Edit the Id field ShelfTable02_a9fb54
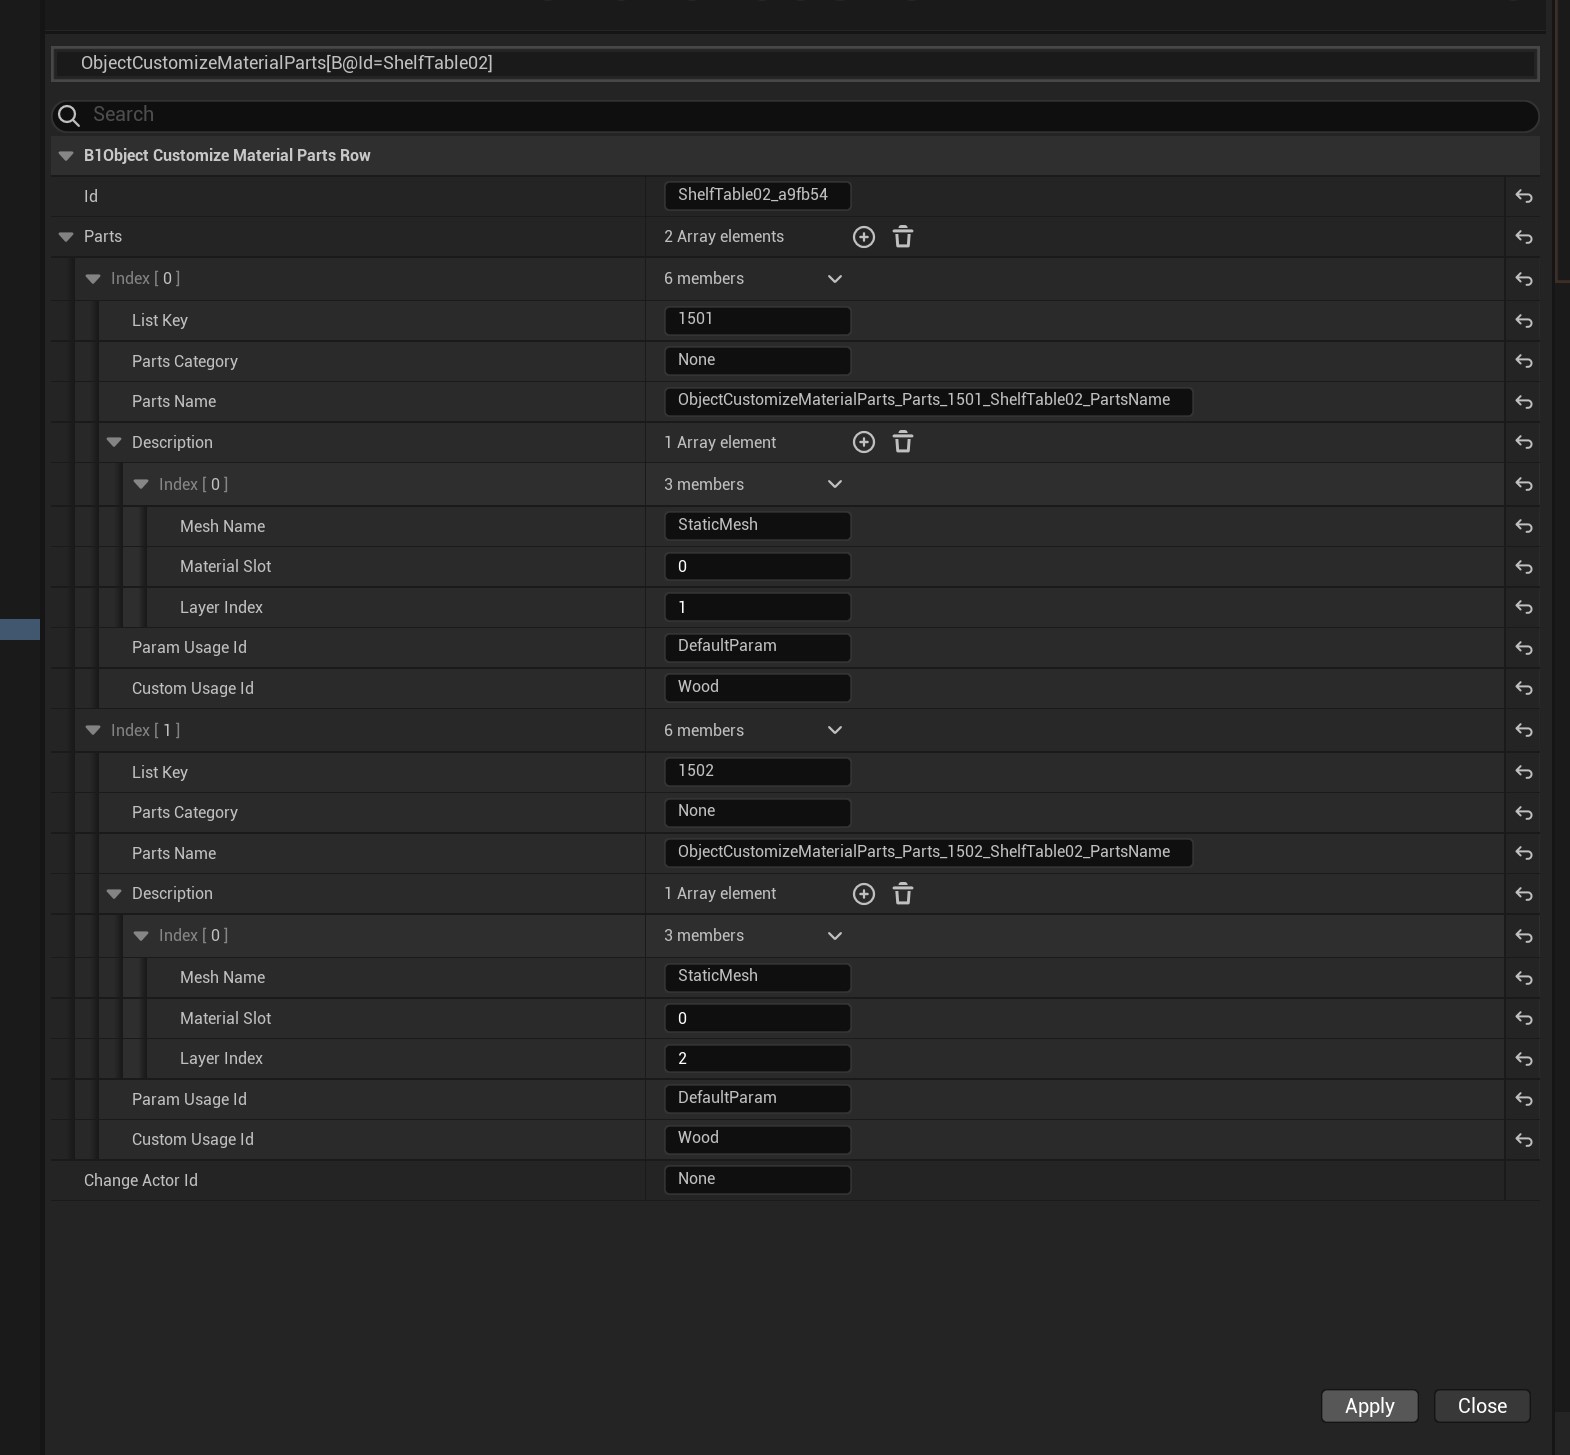1570x1455 pixels. click(x=757, y=196)
